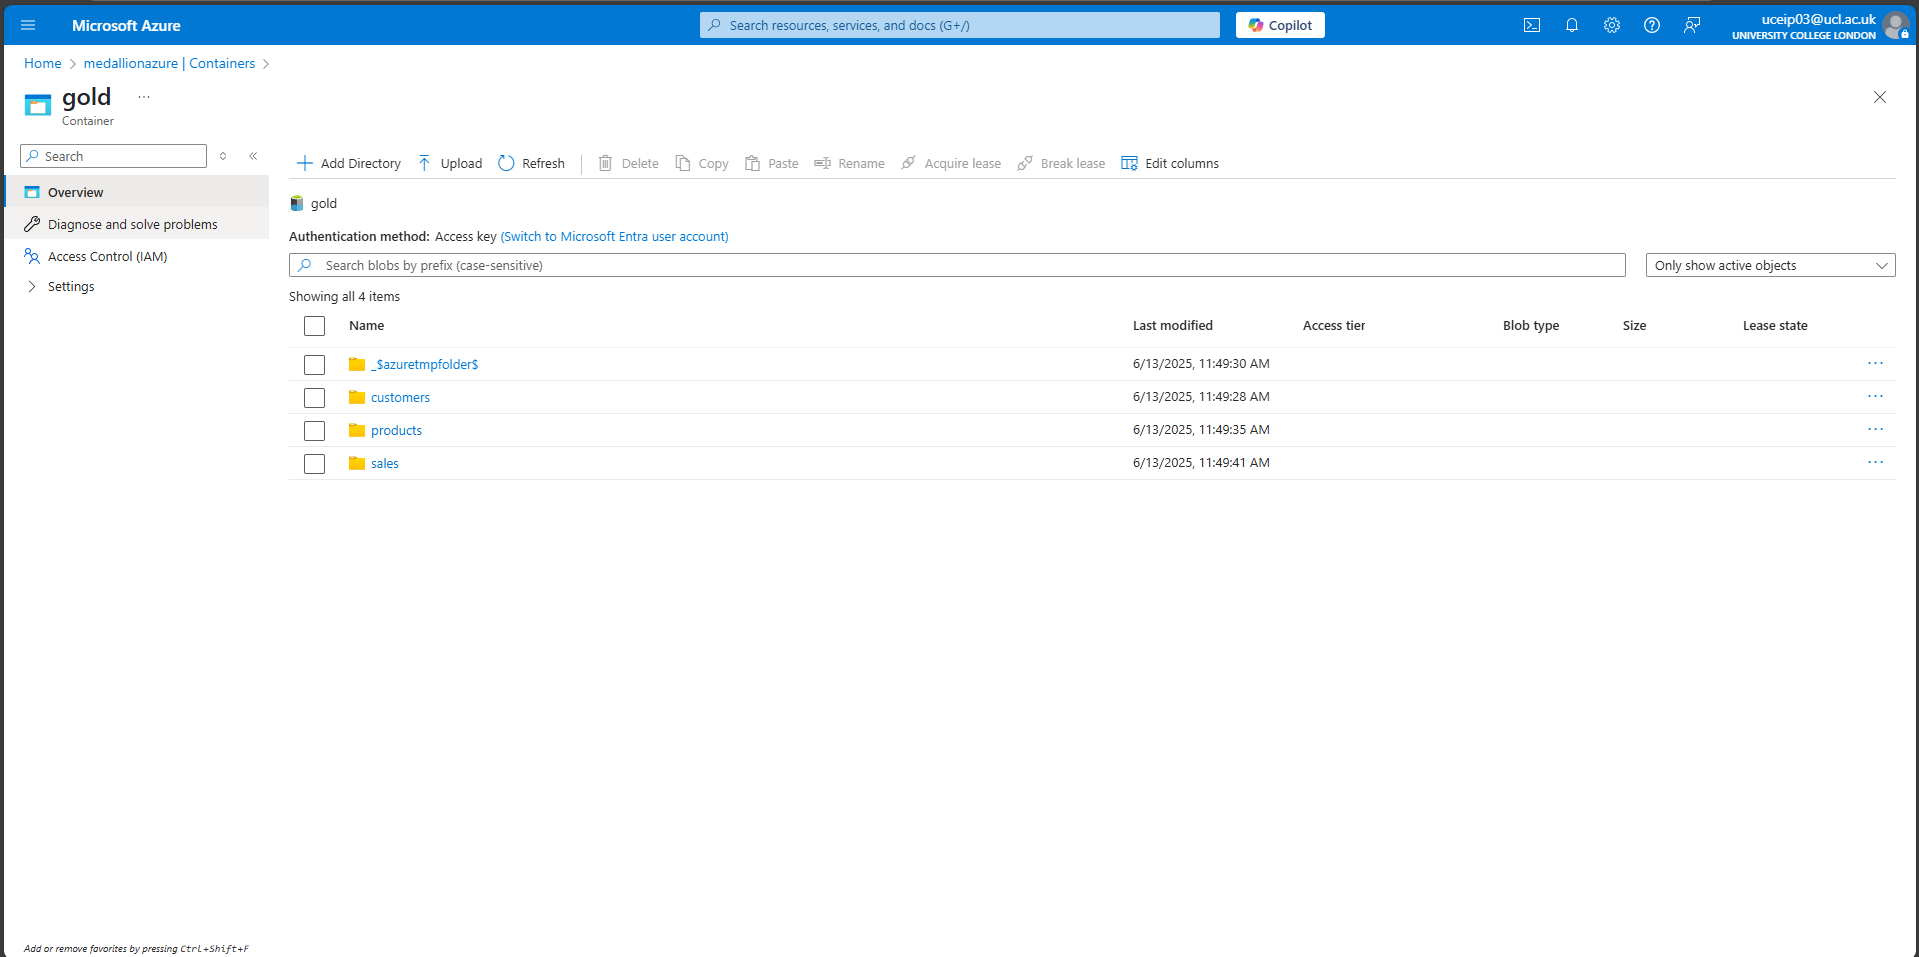
Task: Focus the global search resources box
Action: click(x=960, y=25)
